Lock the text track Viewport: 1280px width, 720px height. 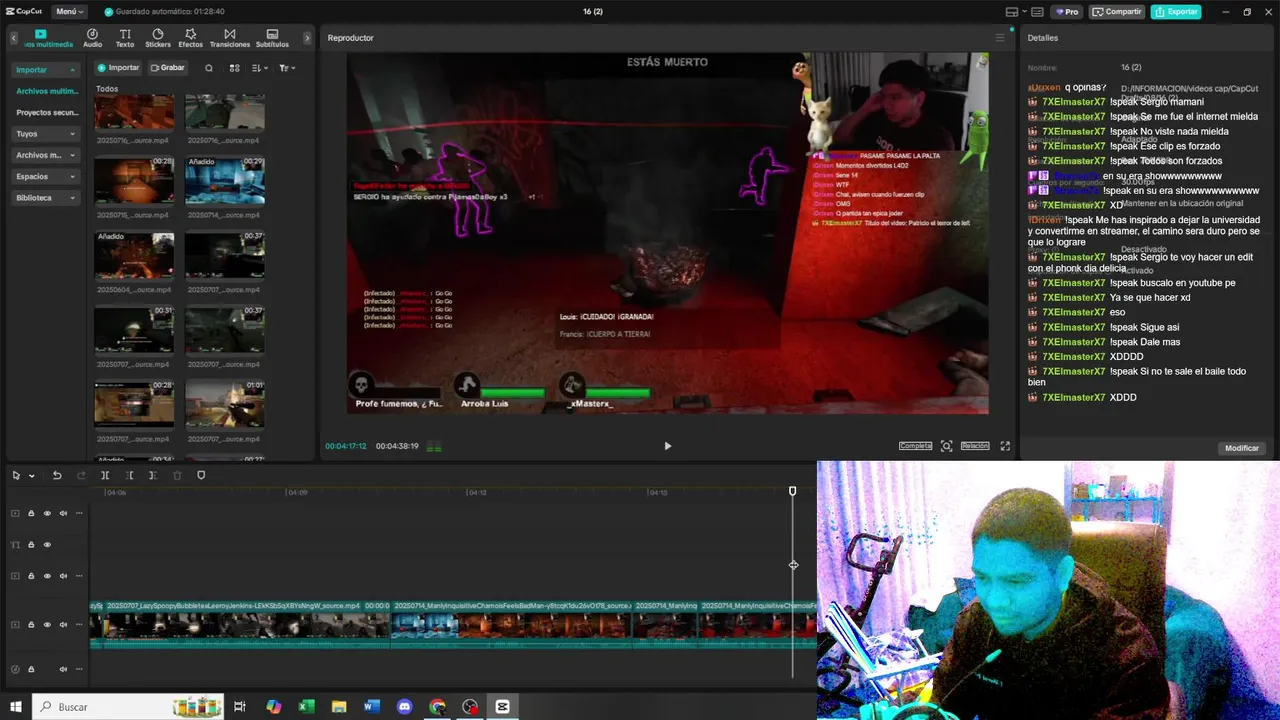coord(31,545)
